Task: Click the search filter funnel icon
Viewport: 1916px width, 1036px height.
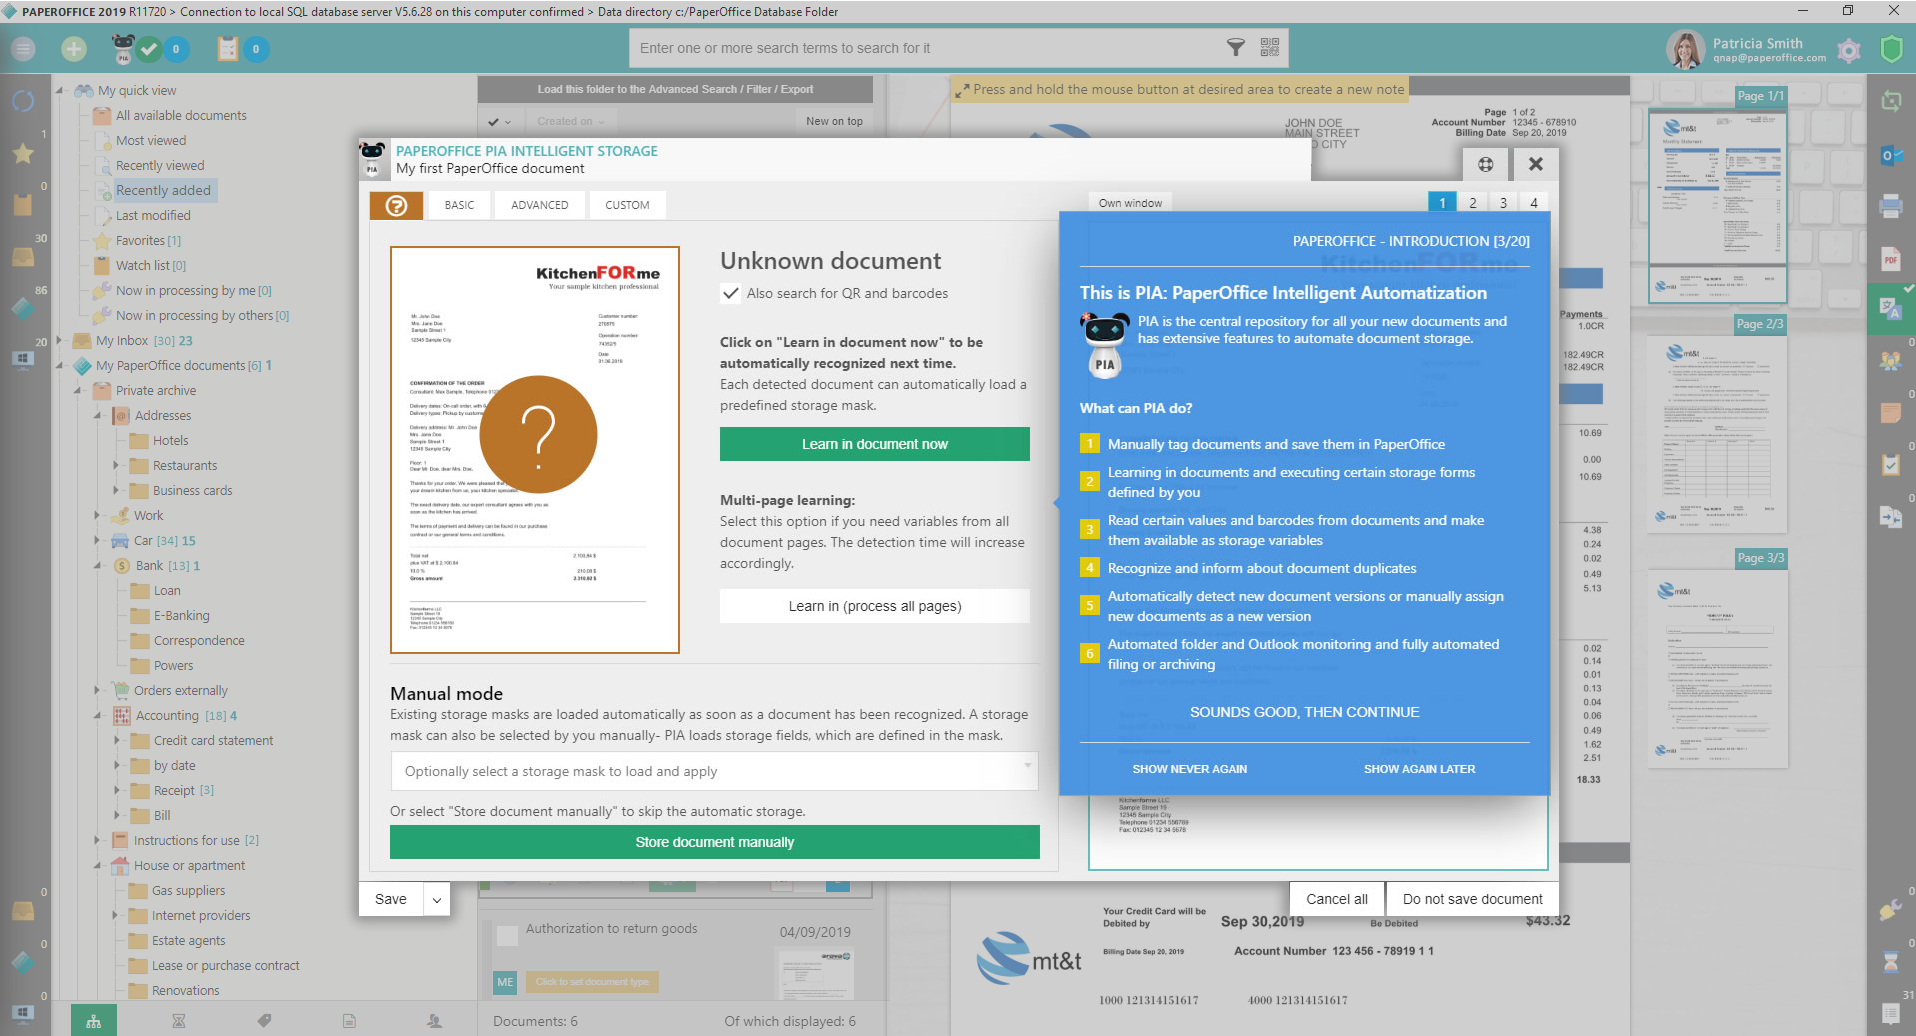Action: click(1236, 47)
